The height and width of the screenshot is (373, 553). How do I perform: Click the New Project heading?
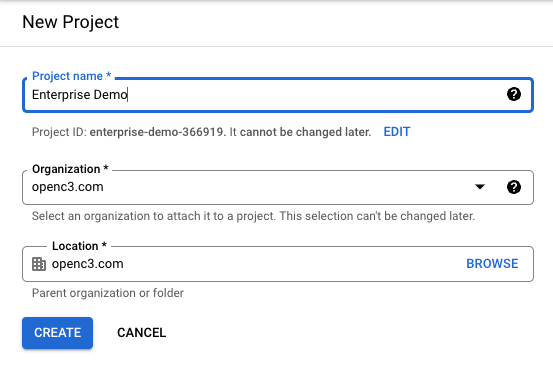coord(71,22)
